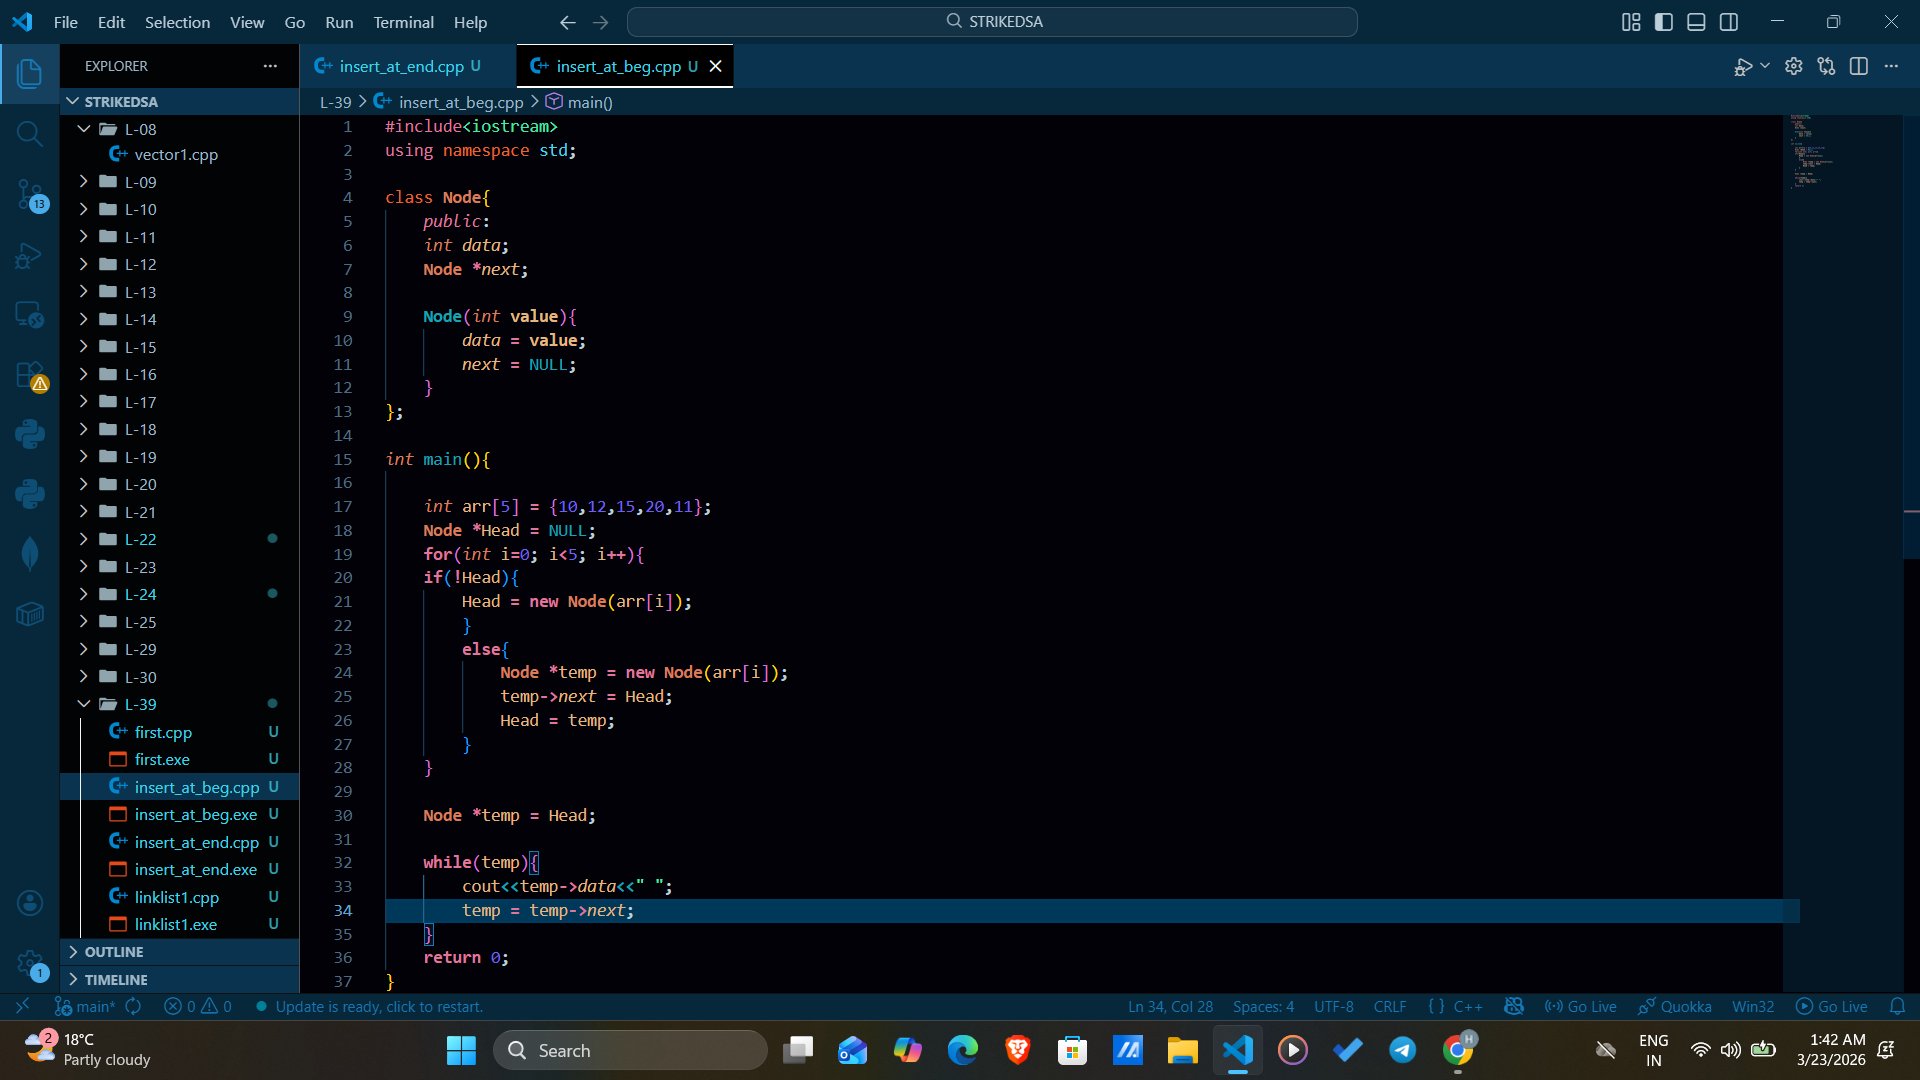Open Extensions view in activity bar

(x=30, y=376)
